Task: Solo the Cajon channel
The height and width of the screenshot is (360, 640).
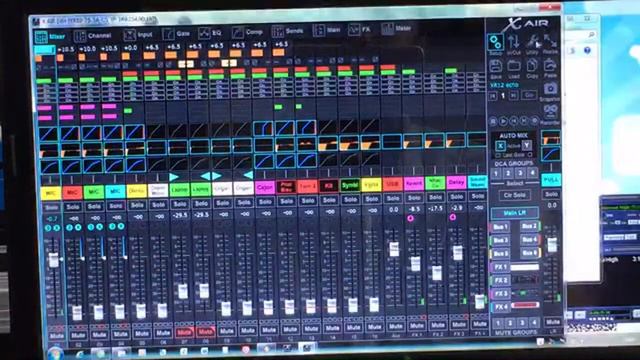Action: tap(265, 202)
